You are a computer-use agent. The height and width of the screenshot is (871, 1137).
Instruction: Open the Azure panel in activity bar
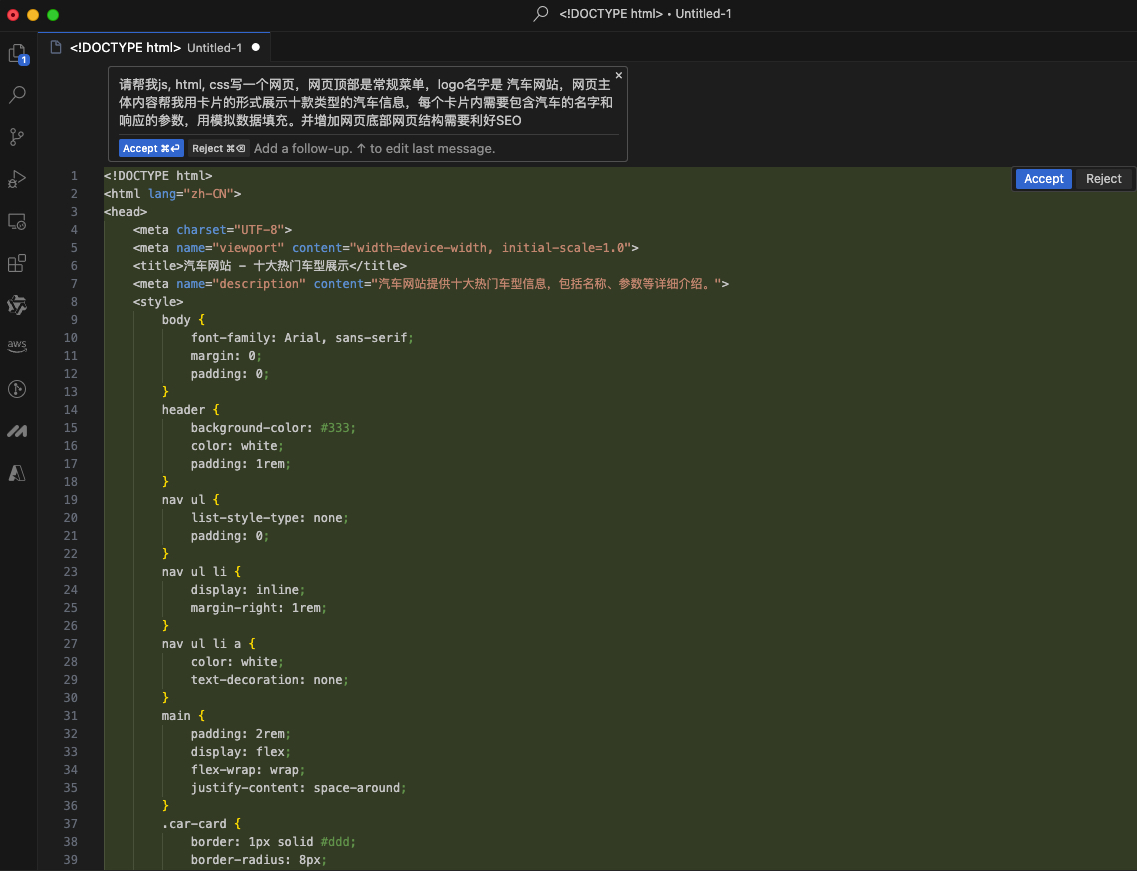click(x=17, y=473)
